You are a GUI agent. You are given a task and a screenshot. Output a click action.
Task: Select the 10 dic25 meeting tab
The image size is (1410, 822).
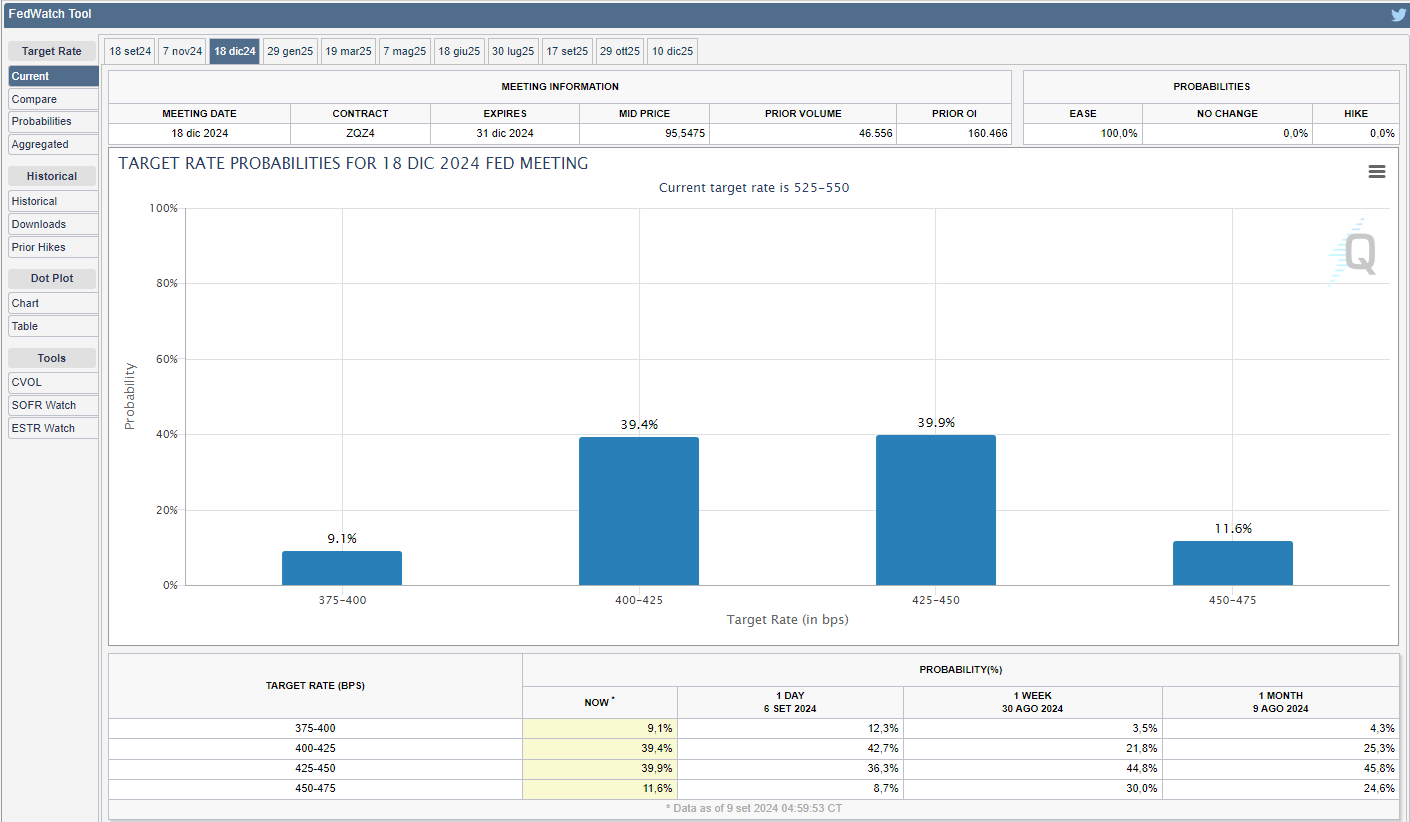pyautogui.click(x=672, y=51)
